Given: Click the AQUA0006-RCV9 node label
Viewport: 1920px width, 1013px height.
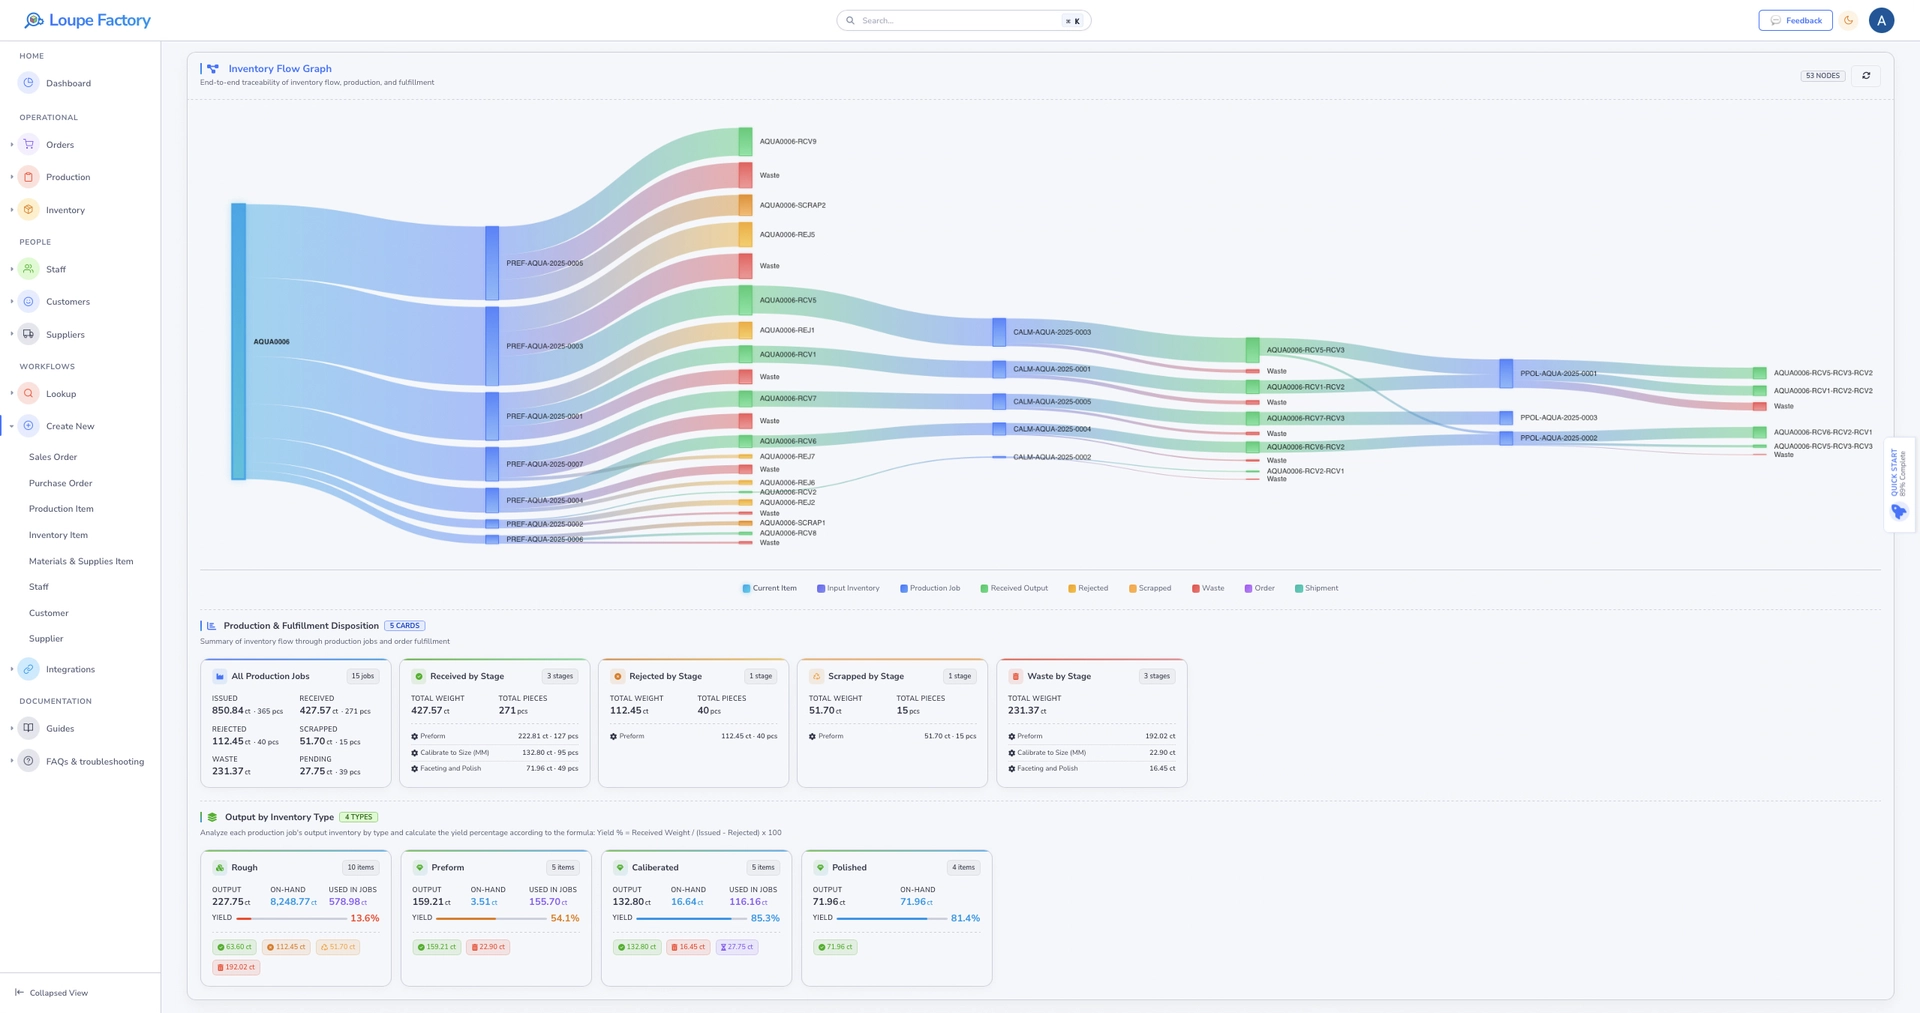Looking at the screenshot, I should pos(788,141).
